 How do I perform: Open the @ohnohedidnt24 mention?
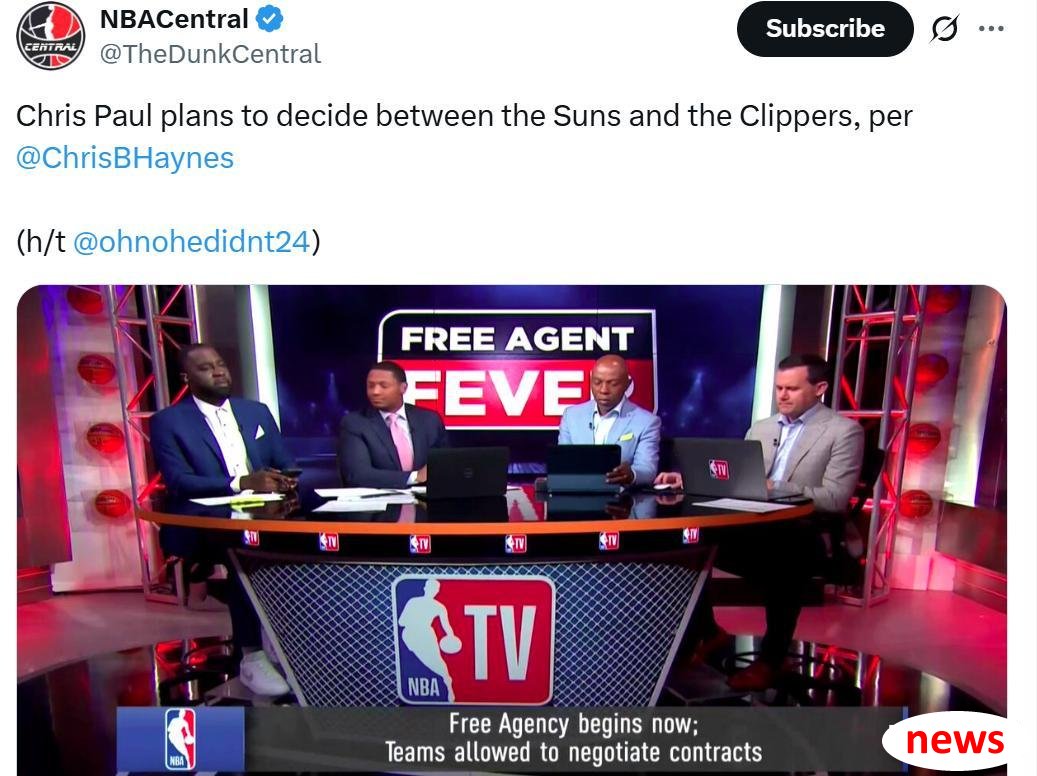tap(191, 241)
